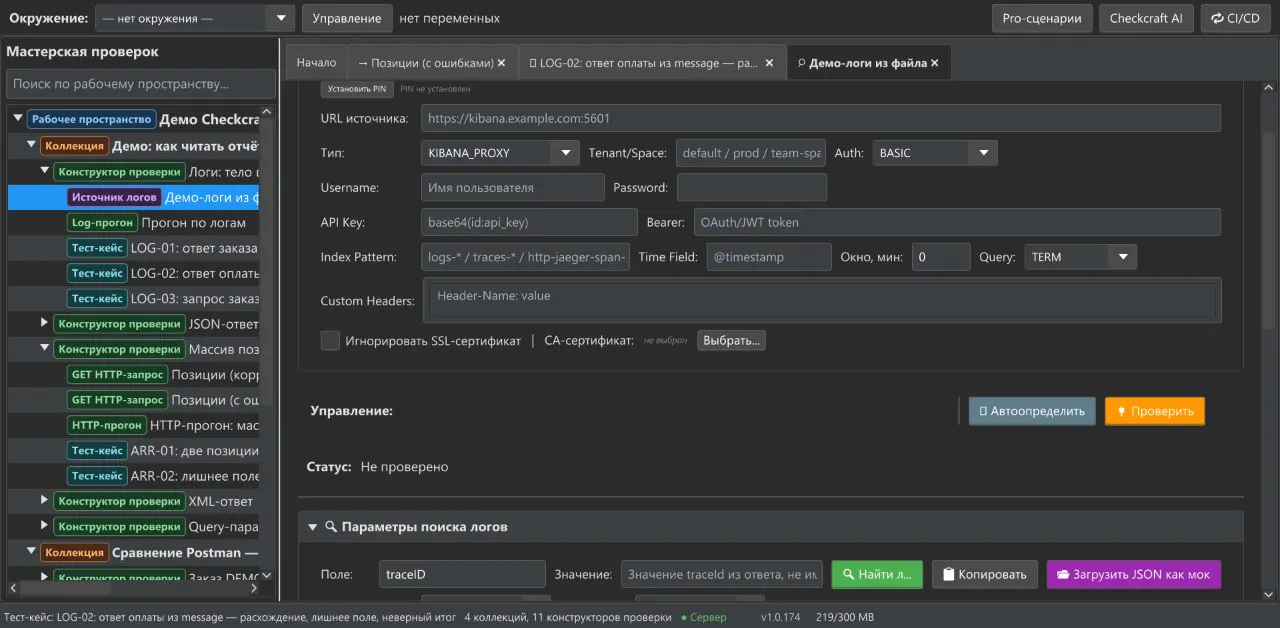This screenshot has width=1280, height=628.
Task: Click "Выбрать..." for CA-сертификат
Action: tap(732, 341)
